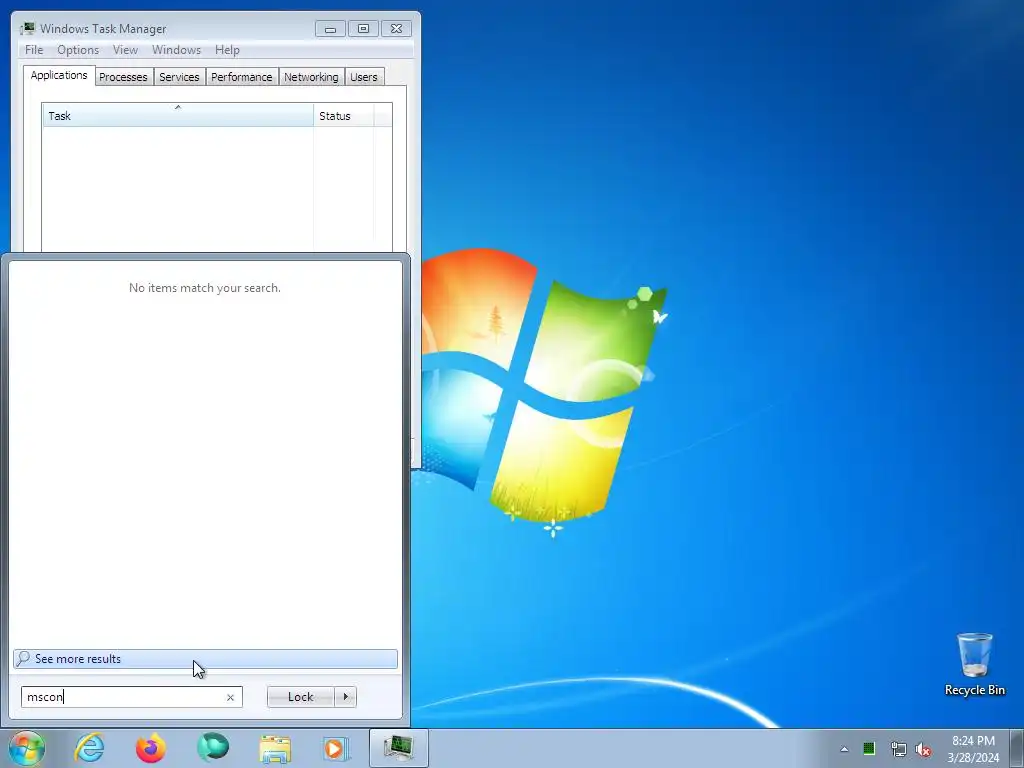
Task: Maximize the Task Manager window
Action: (364, 29)
